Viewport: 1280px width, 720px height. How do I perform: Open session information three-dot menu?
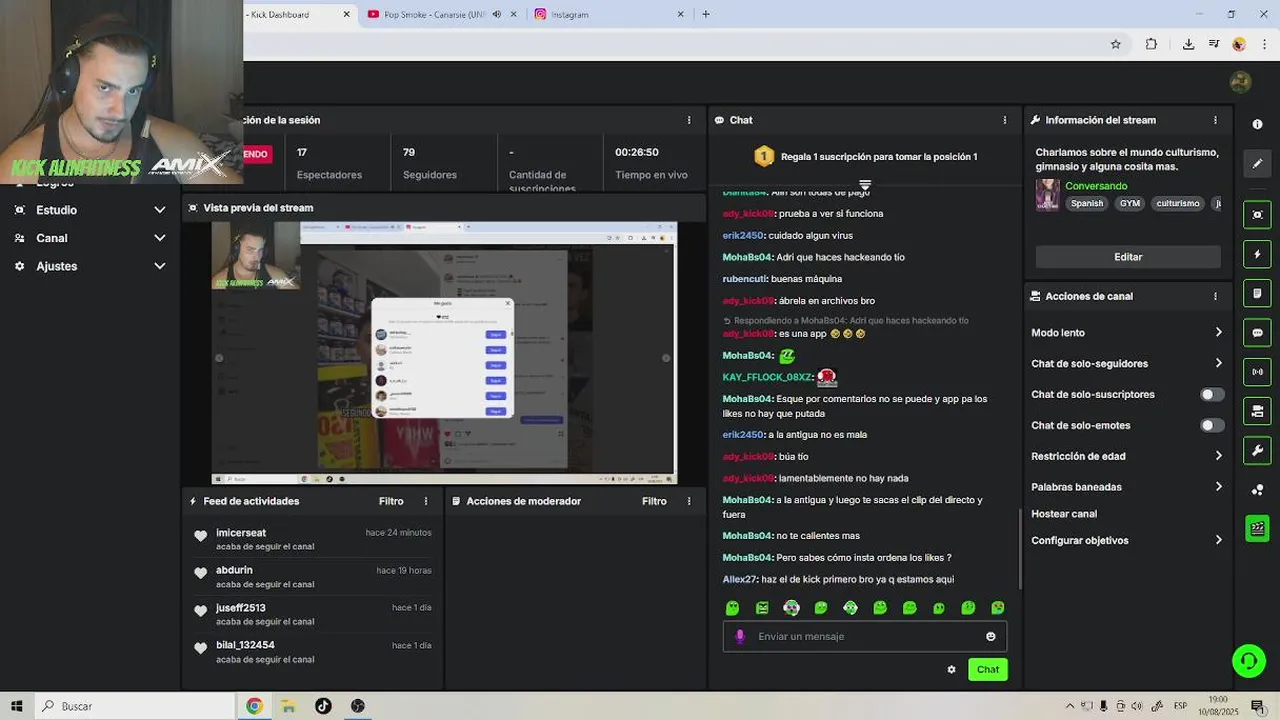click(688, 120)
